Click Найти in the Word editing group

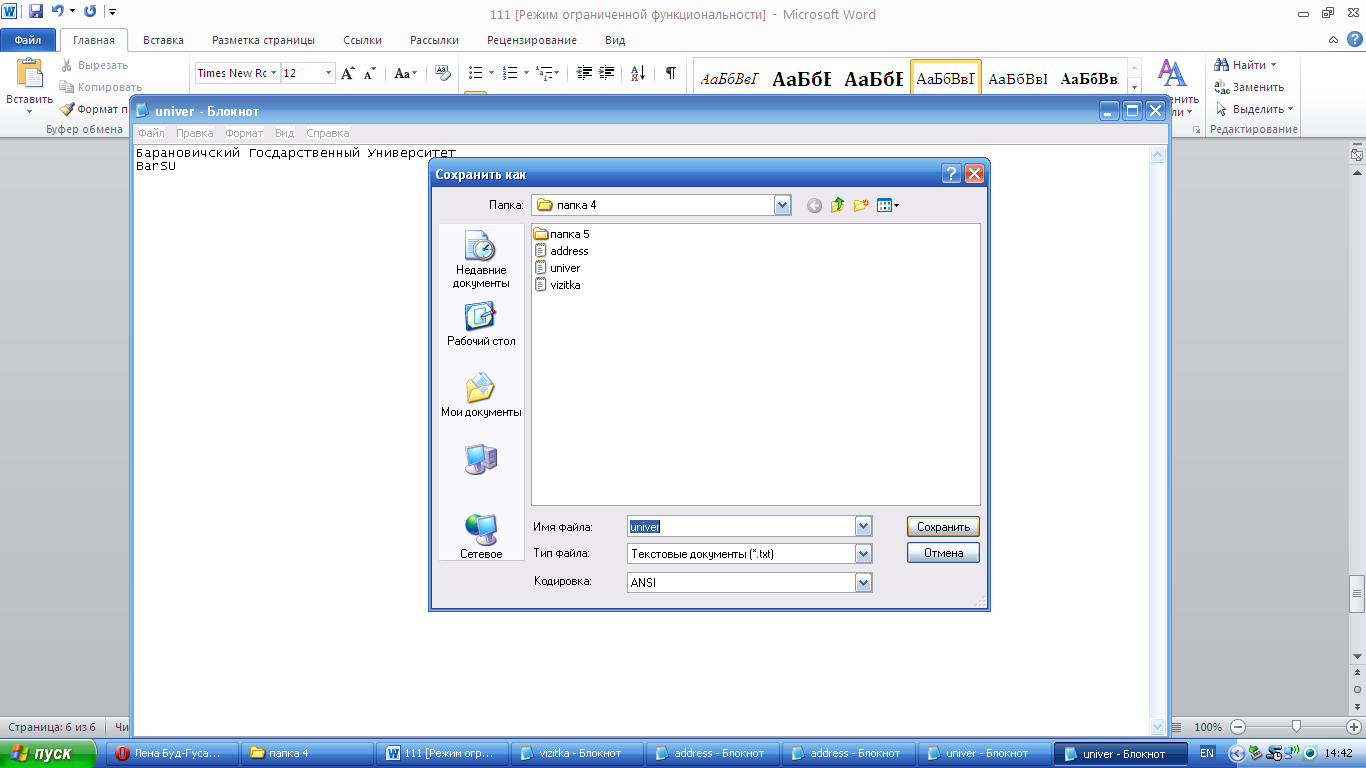(1245, 65)
